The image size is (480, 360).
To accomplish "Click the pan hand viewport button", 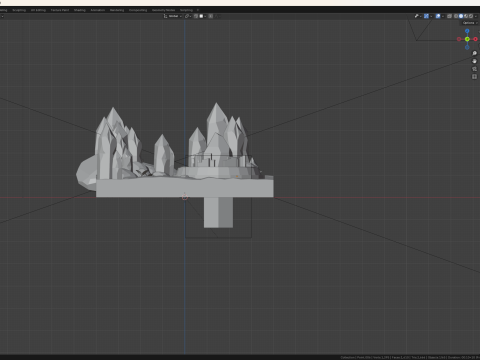I will tap(474, 61).
